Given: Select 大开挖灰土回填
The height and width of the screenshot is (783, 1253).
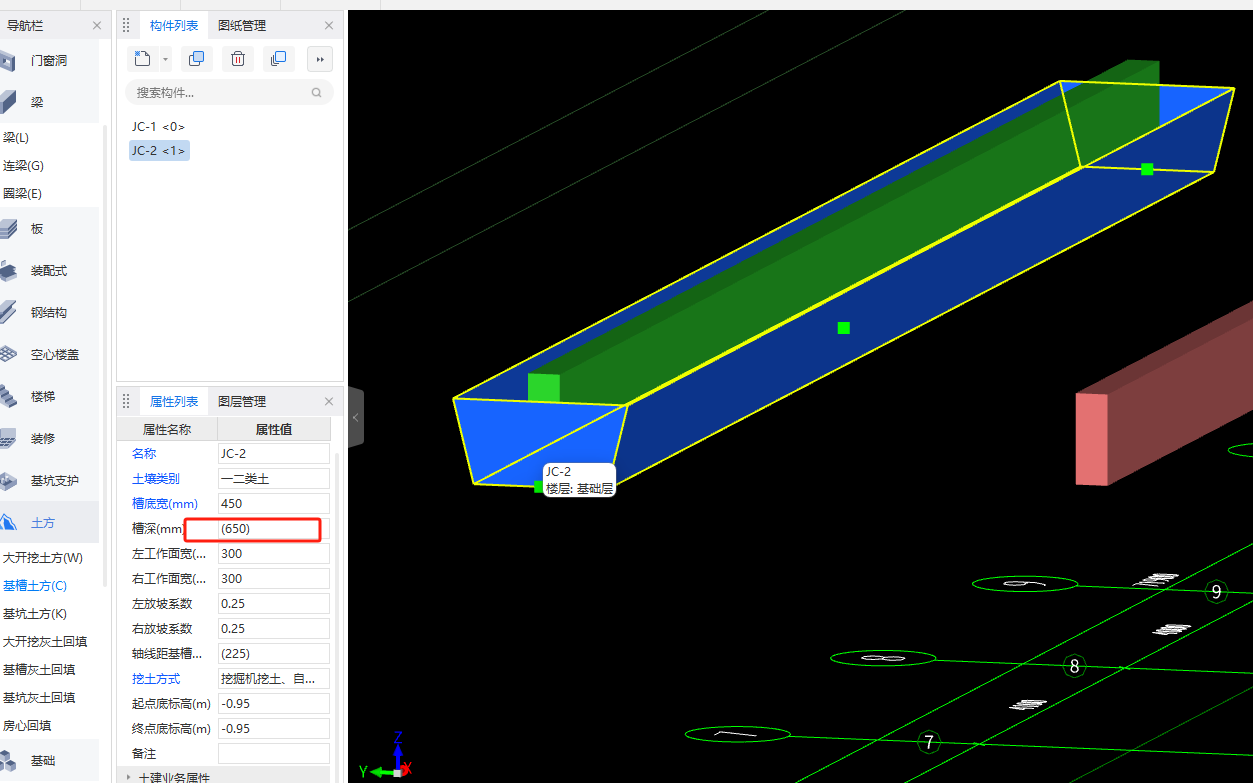Looking at the screenshot, I should pos(45,642).
